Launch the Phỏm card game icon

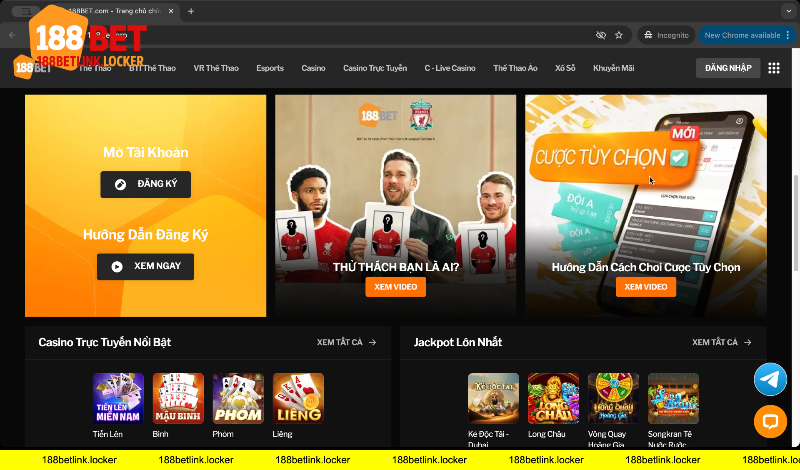click(x=238, y=398)
